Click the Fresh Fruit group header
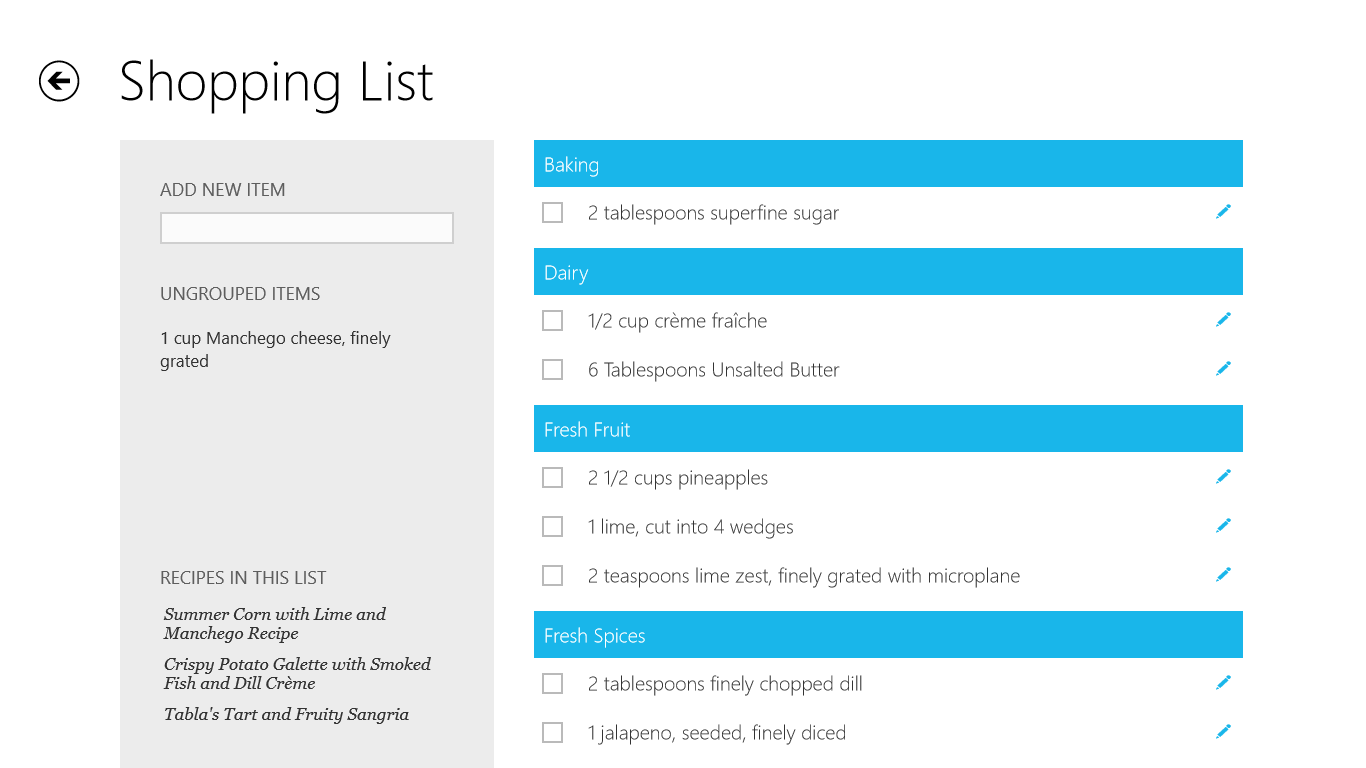Image resolution: width=1366 pixels, height=768 pixels. point(887,429)
